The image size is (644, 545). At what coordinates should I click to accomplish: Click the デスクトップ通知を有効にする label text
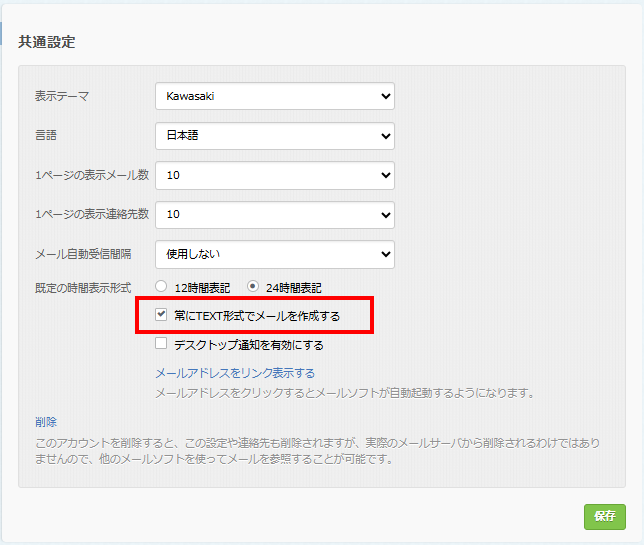248,345
